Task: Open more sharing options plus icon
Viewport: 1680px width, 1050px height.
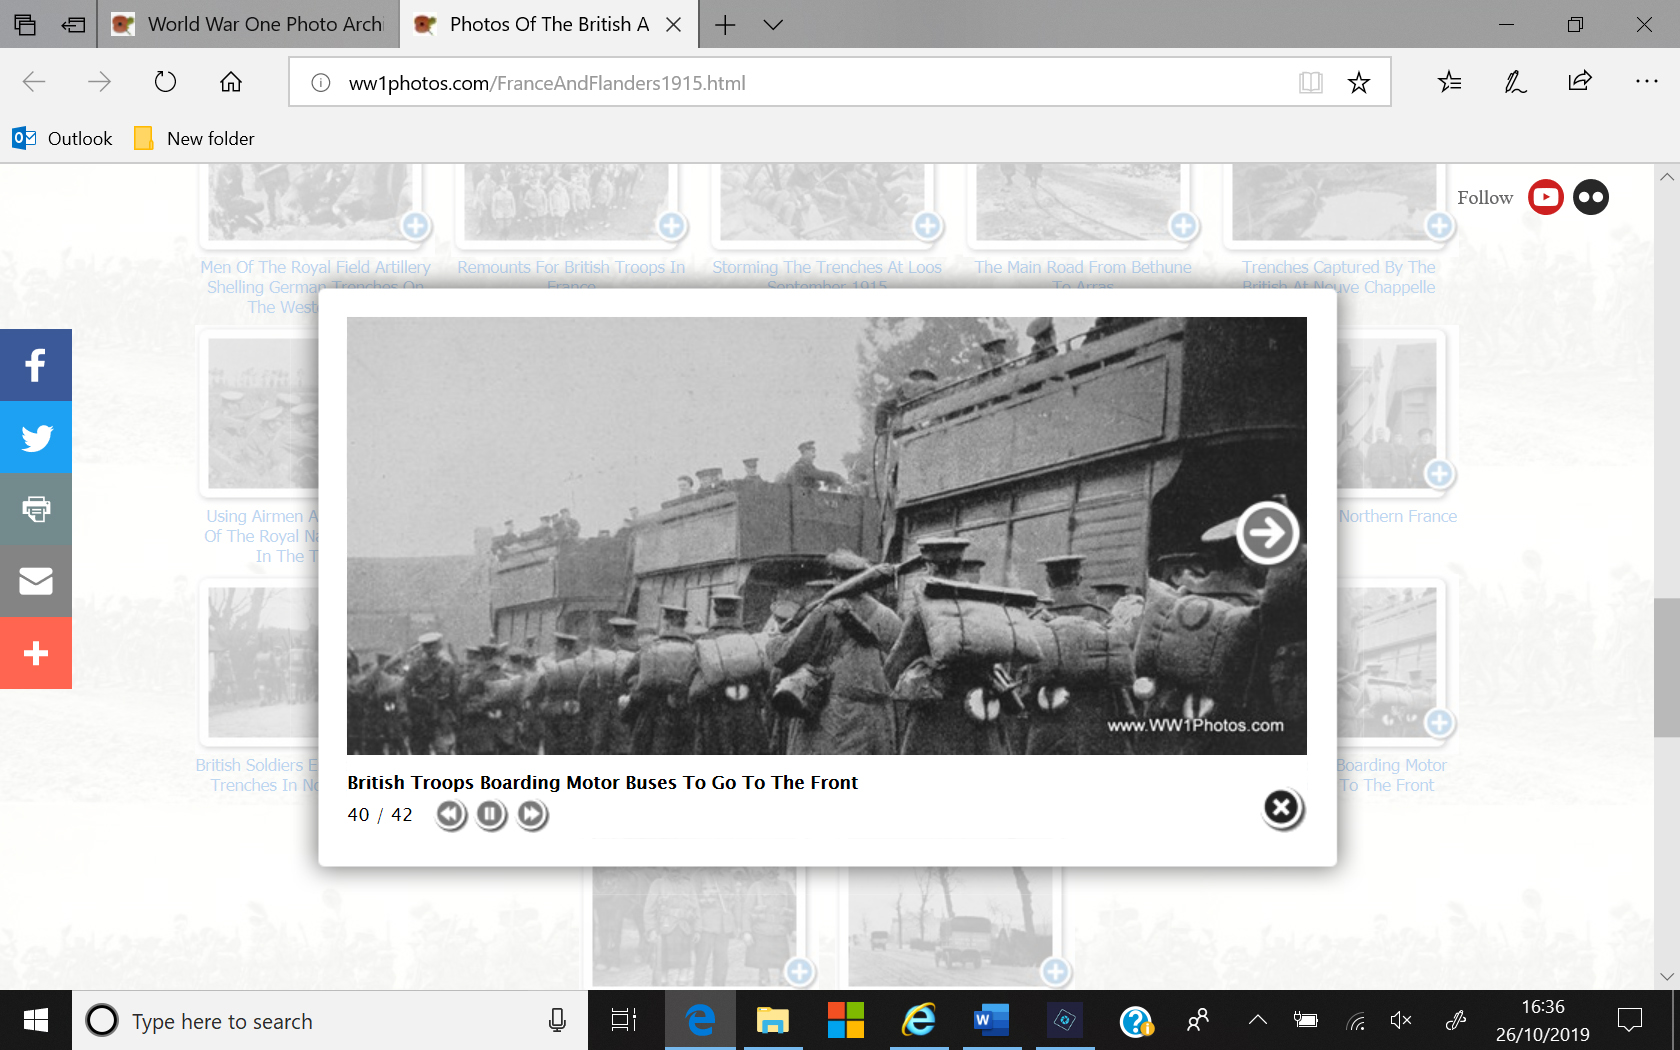Action: tap(36, 653)
